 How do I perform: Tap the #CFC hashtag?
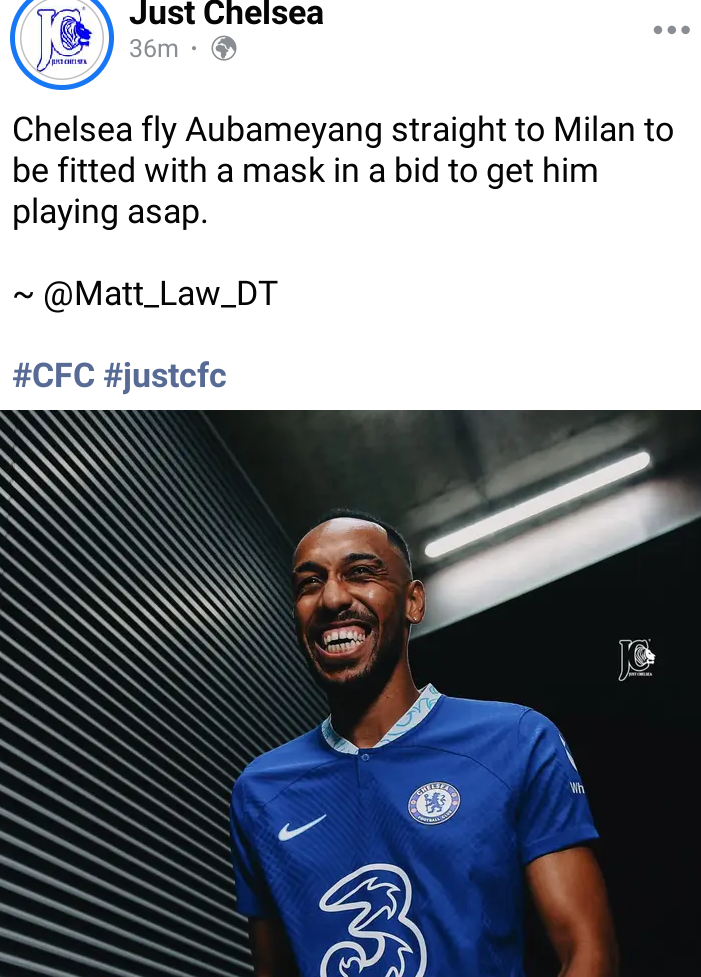(54, 375)
